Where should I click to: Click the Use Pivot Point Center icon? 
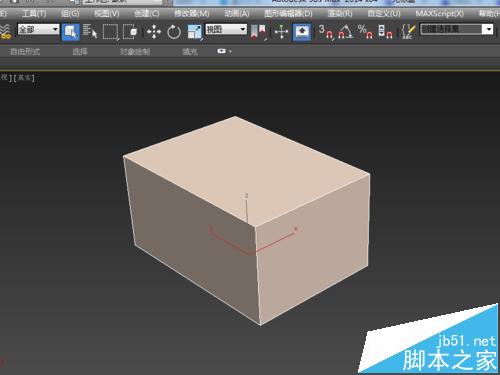[259, 32]
